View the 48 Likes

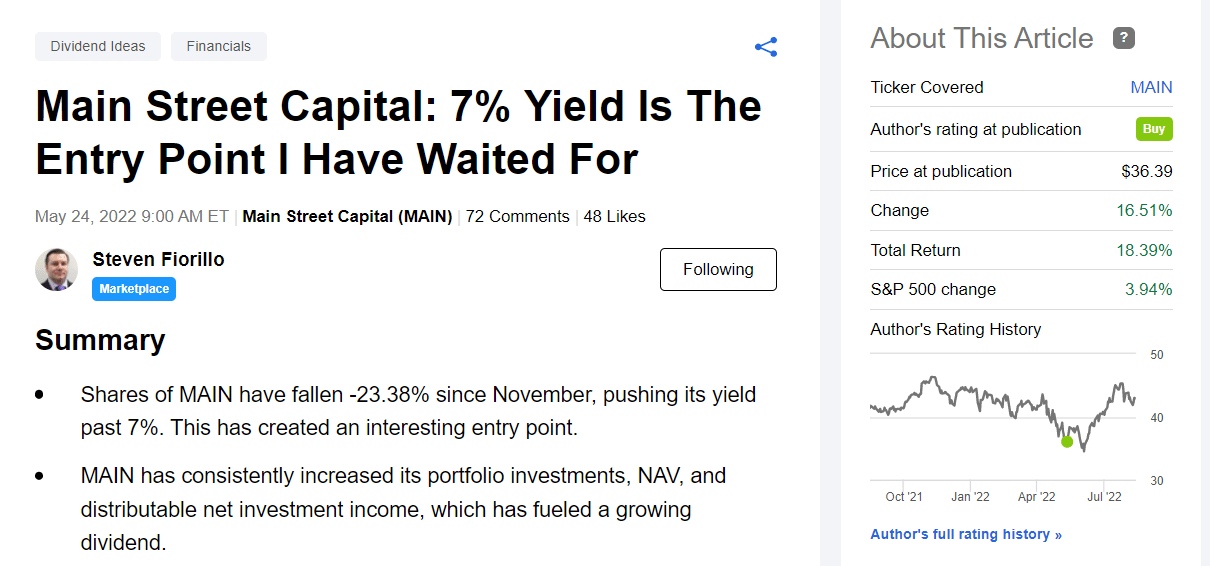[614, 216]
